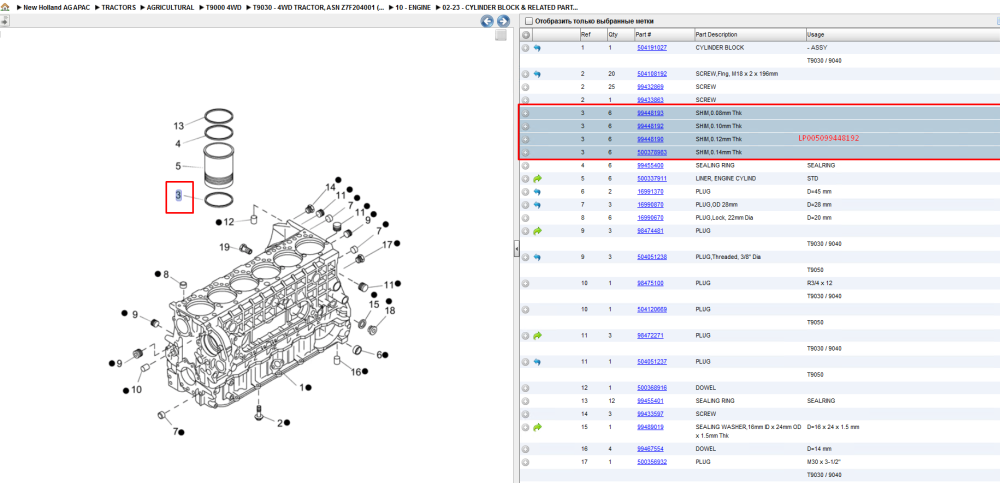Select callout 19 in the diagram
Viewport: 1000px width, 483px height.
tap(224, 246)
